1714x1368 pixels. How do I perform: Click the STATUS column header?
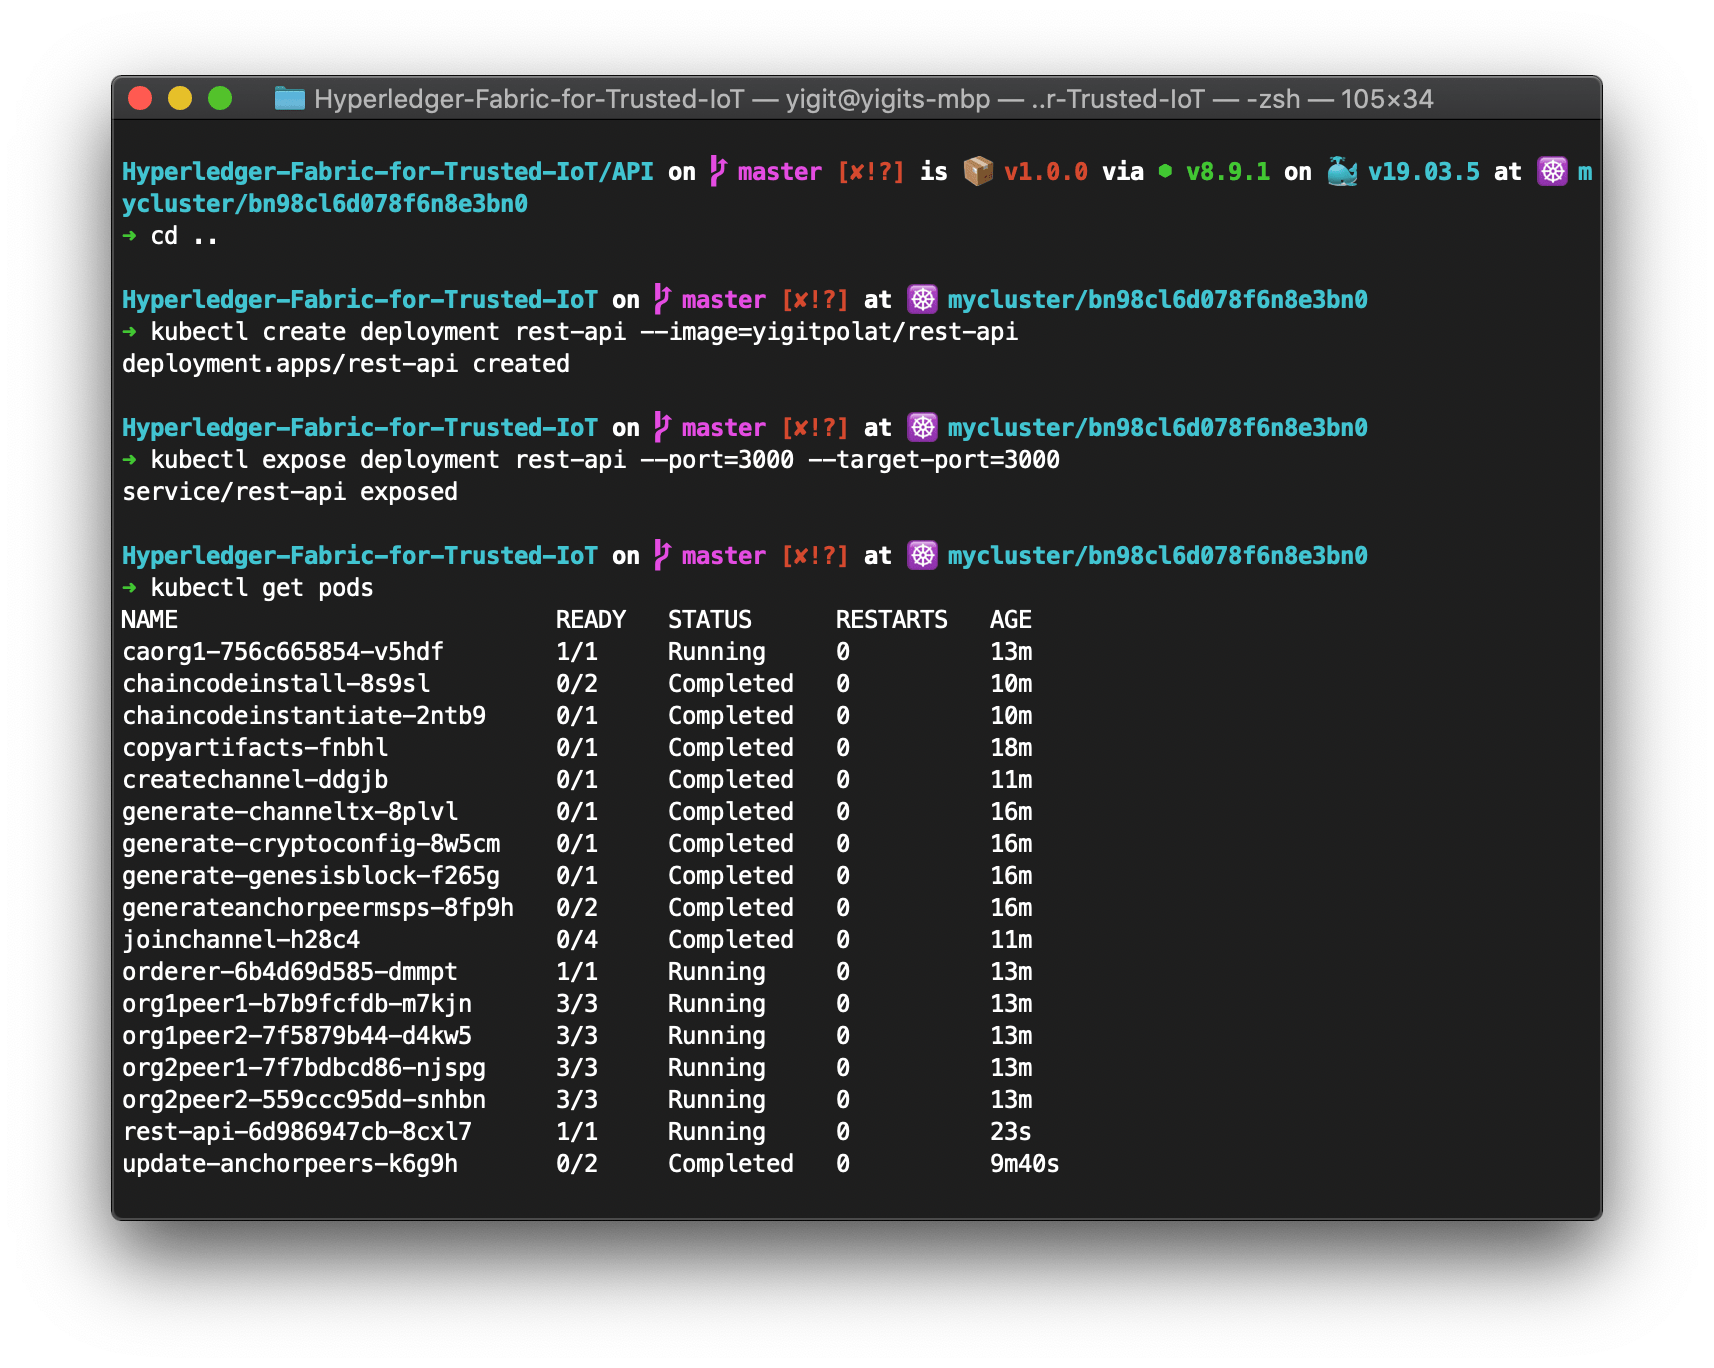pos(710,620)
